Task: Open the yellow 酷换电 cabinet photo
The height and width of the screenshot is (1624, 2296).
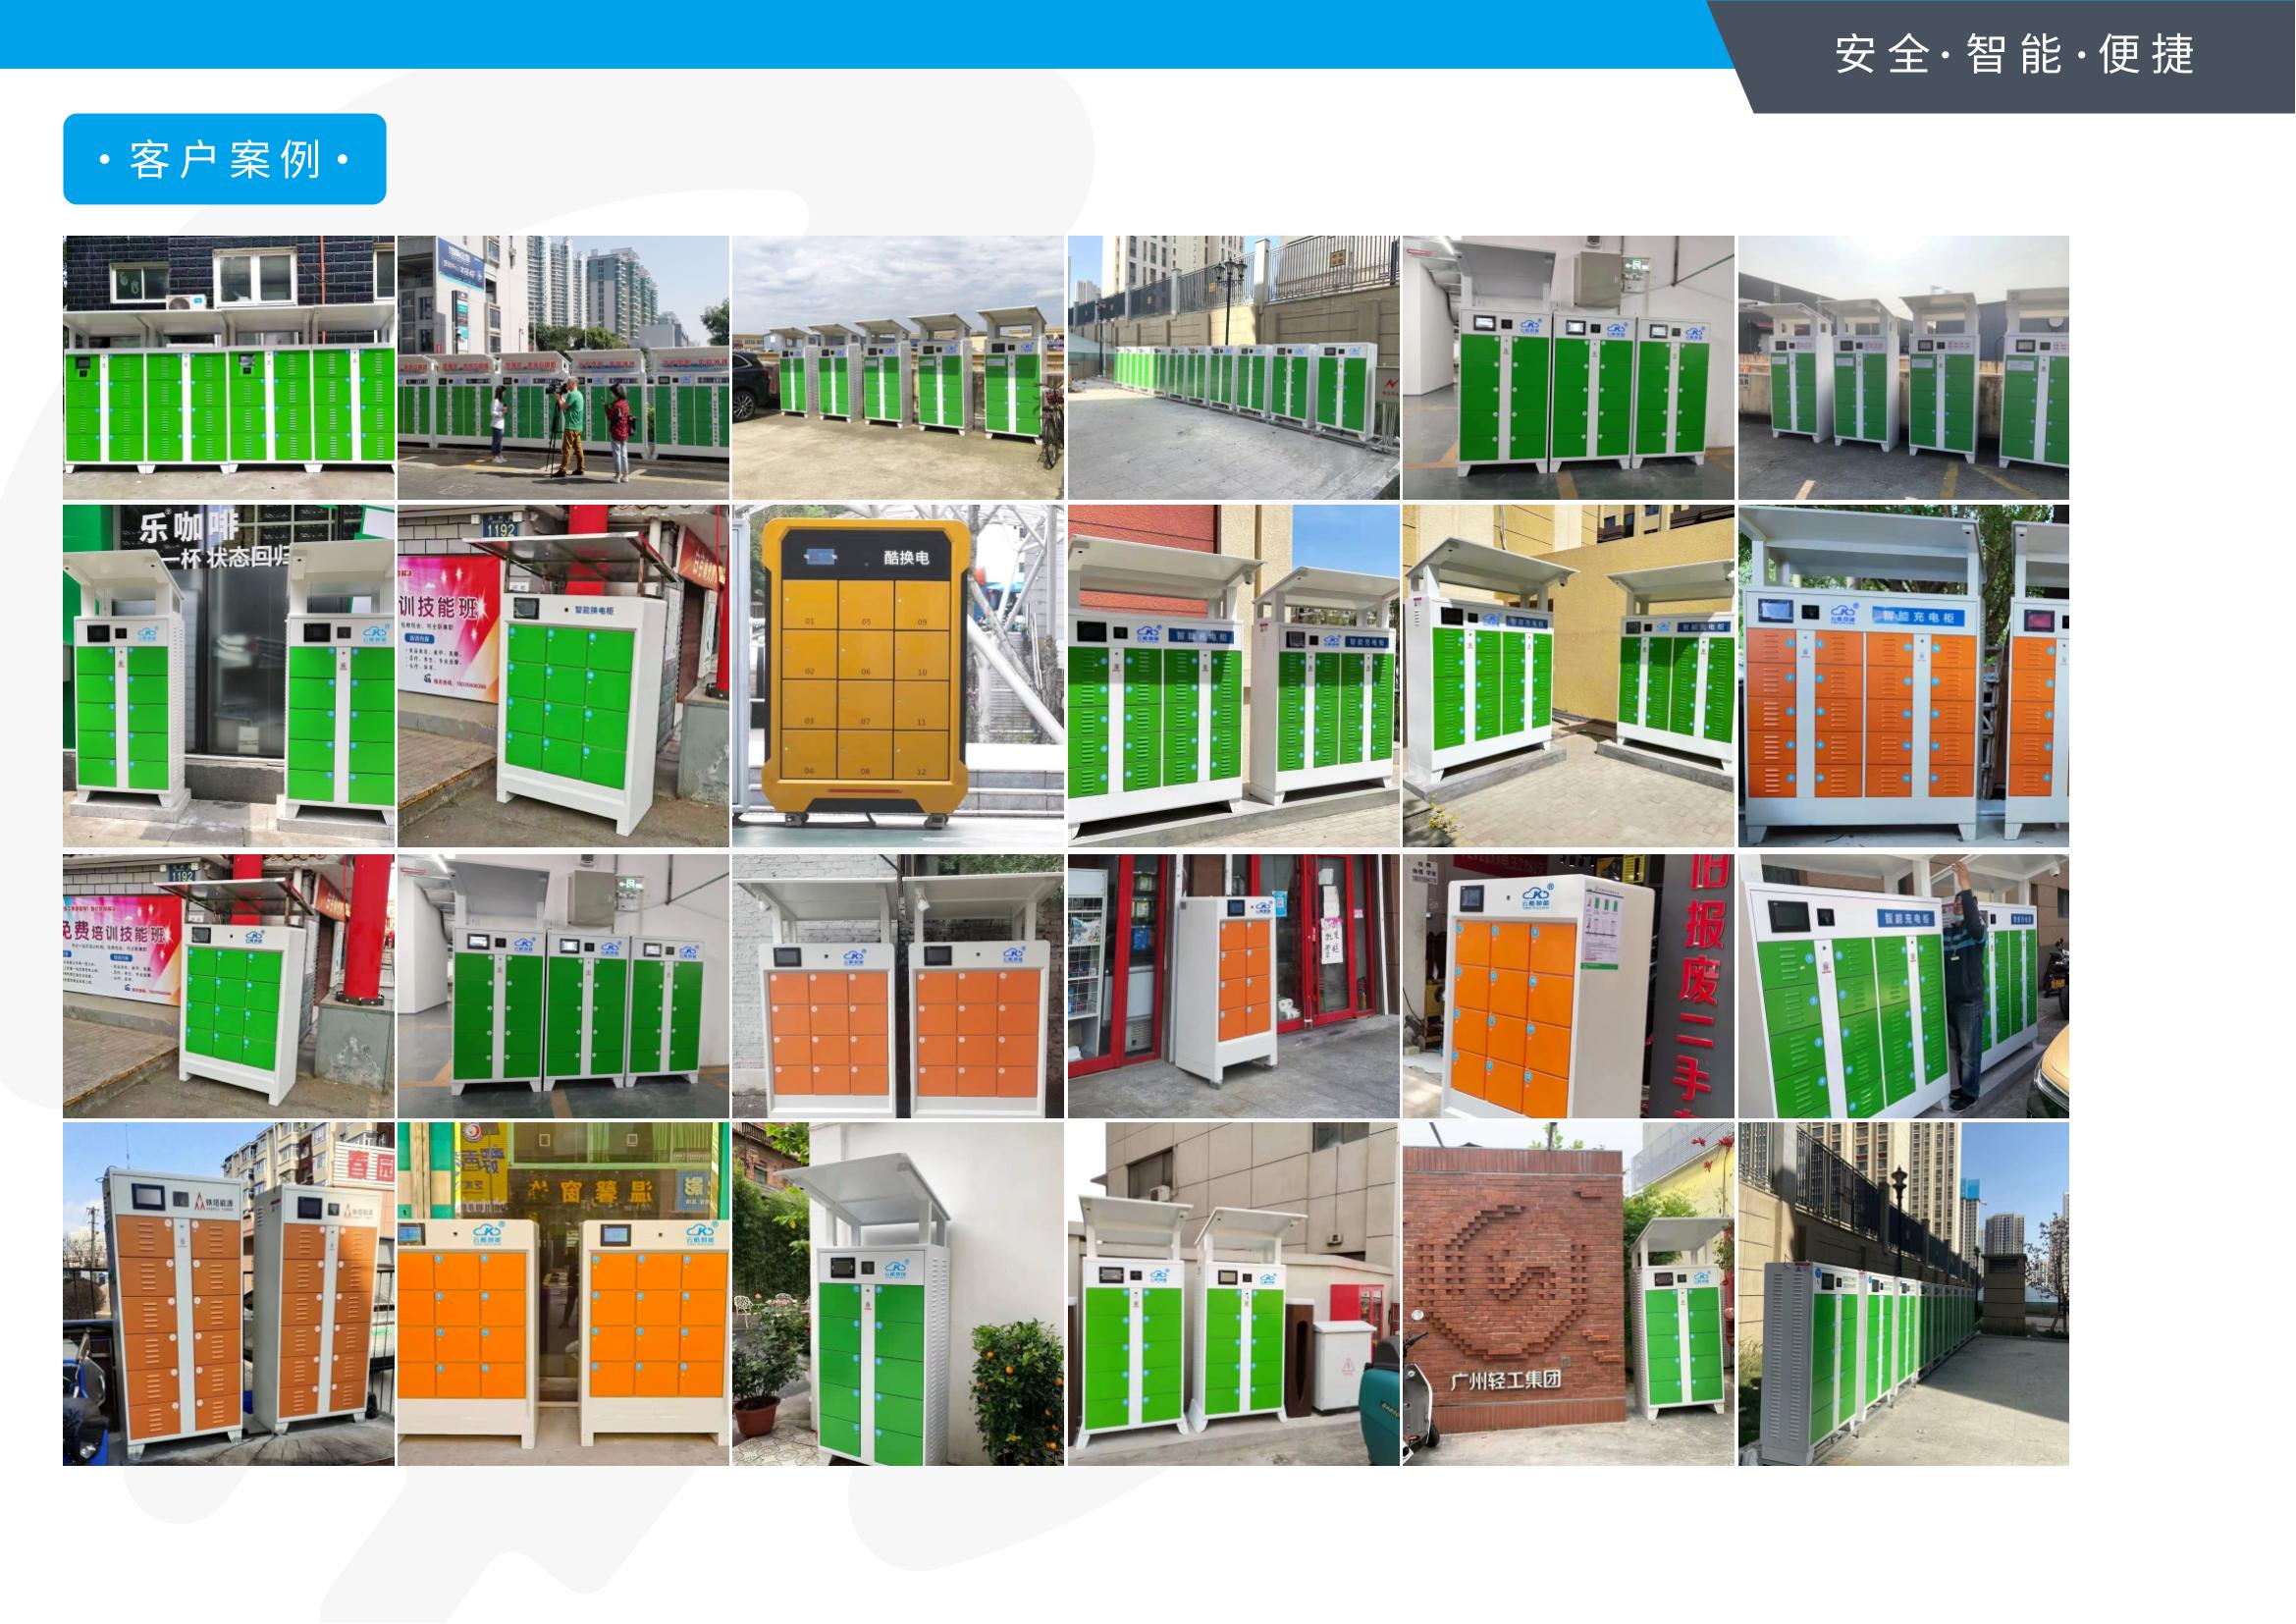Action: point(897,676)
